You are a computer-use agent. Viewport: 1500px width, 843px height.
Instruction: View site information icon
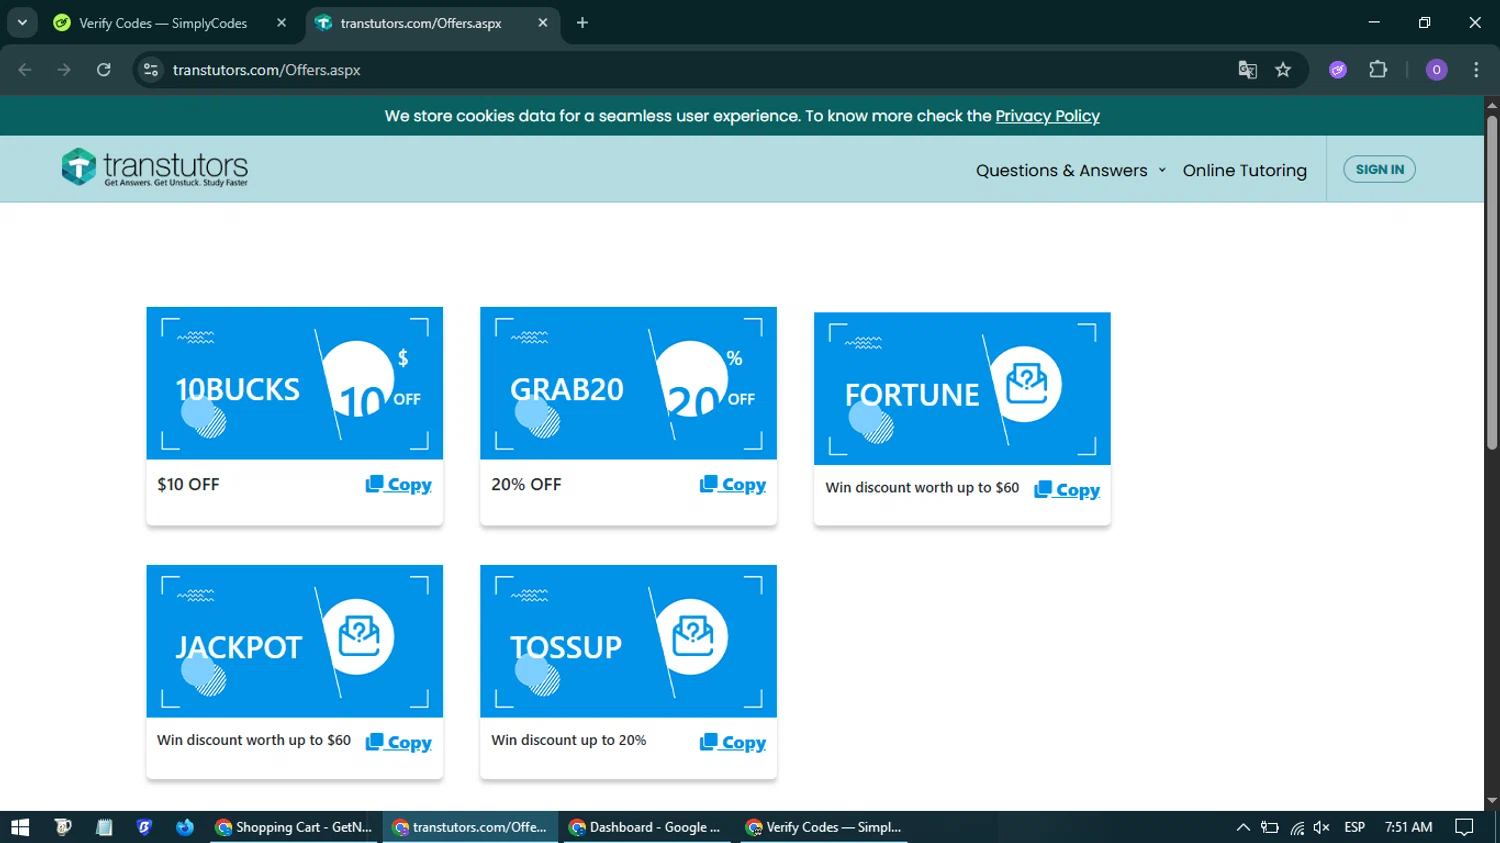[151, 70]
